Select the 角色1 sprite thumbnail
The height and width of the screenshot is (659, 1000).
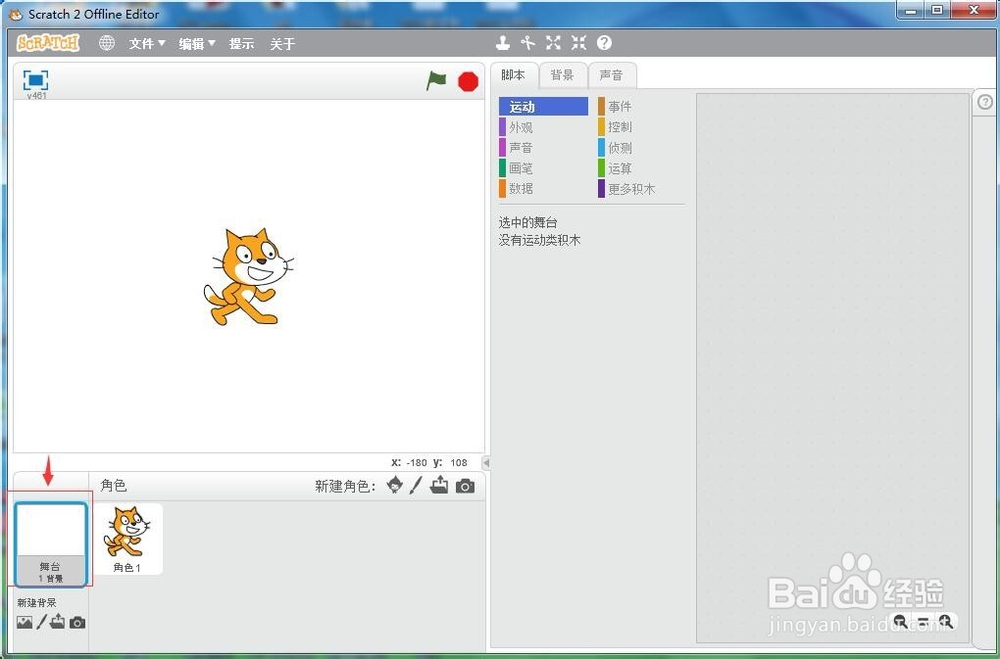pos(128,539)
